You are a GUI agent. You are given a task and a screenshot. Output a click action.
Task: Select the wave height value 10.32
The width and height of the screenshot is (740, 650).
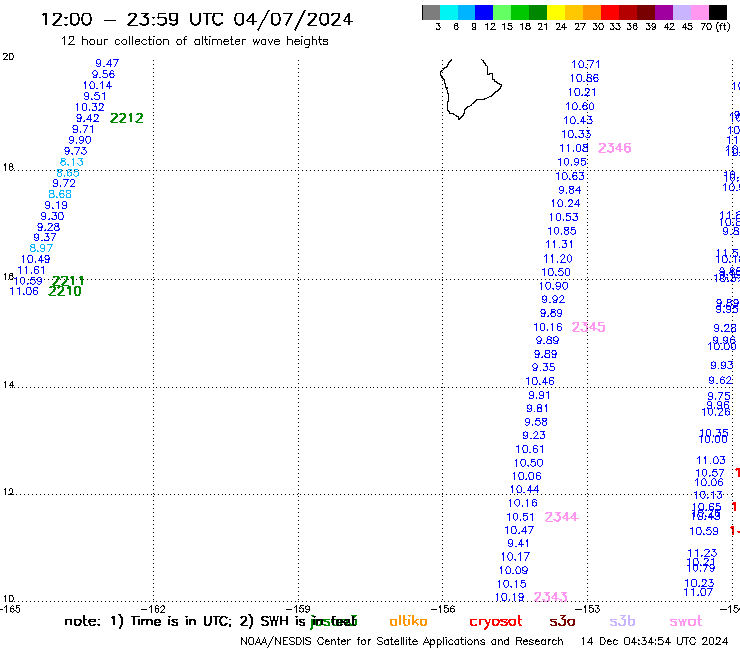tap(90, 107)
